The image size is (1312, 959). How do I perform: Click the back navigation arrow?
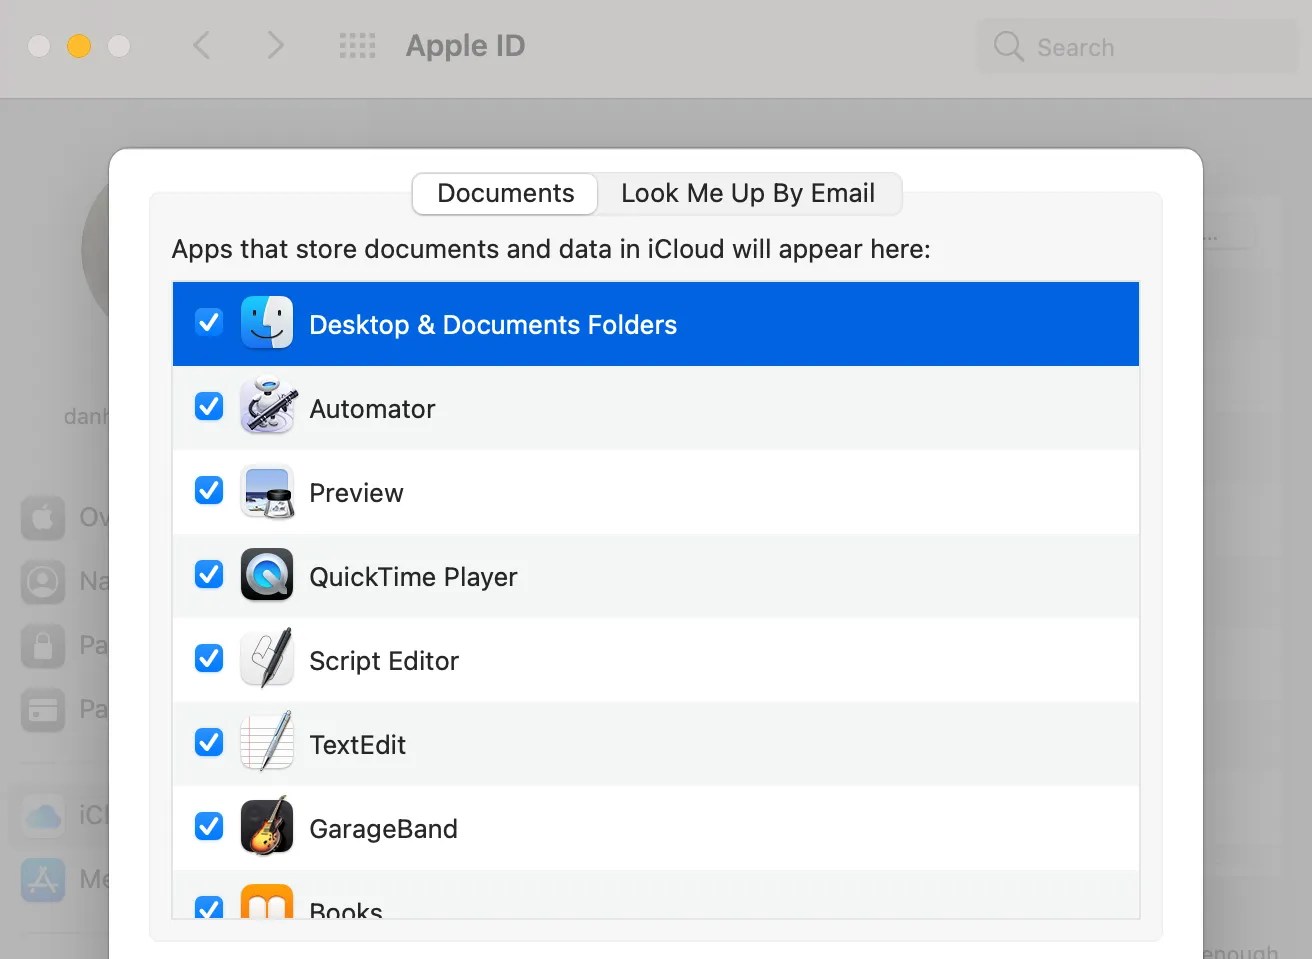202,45
